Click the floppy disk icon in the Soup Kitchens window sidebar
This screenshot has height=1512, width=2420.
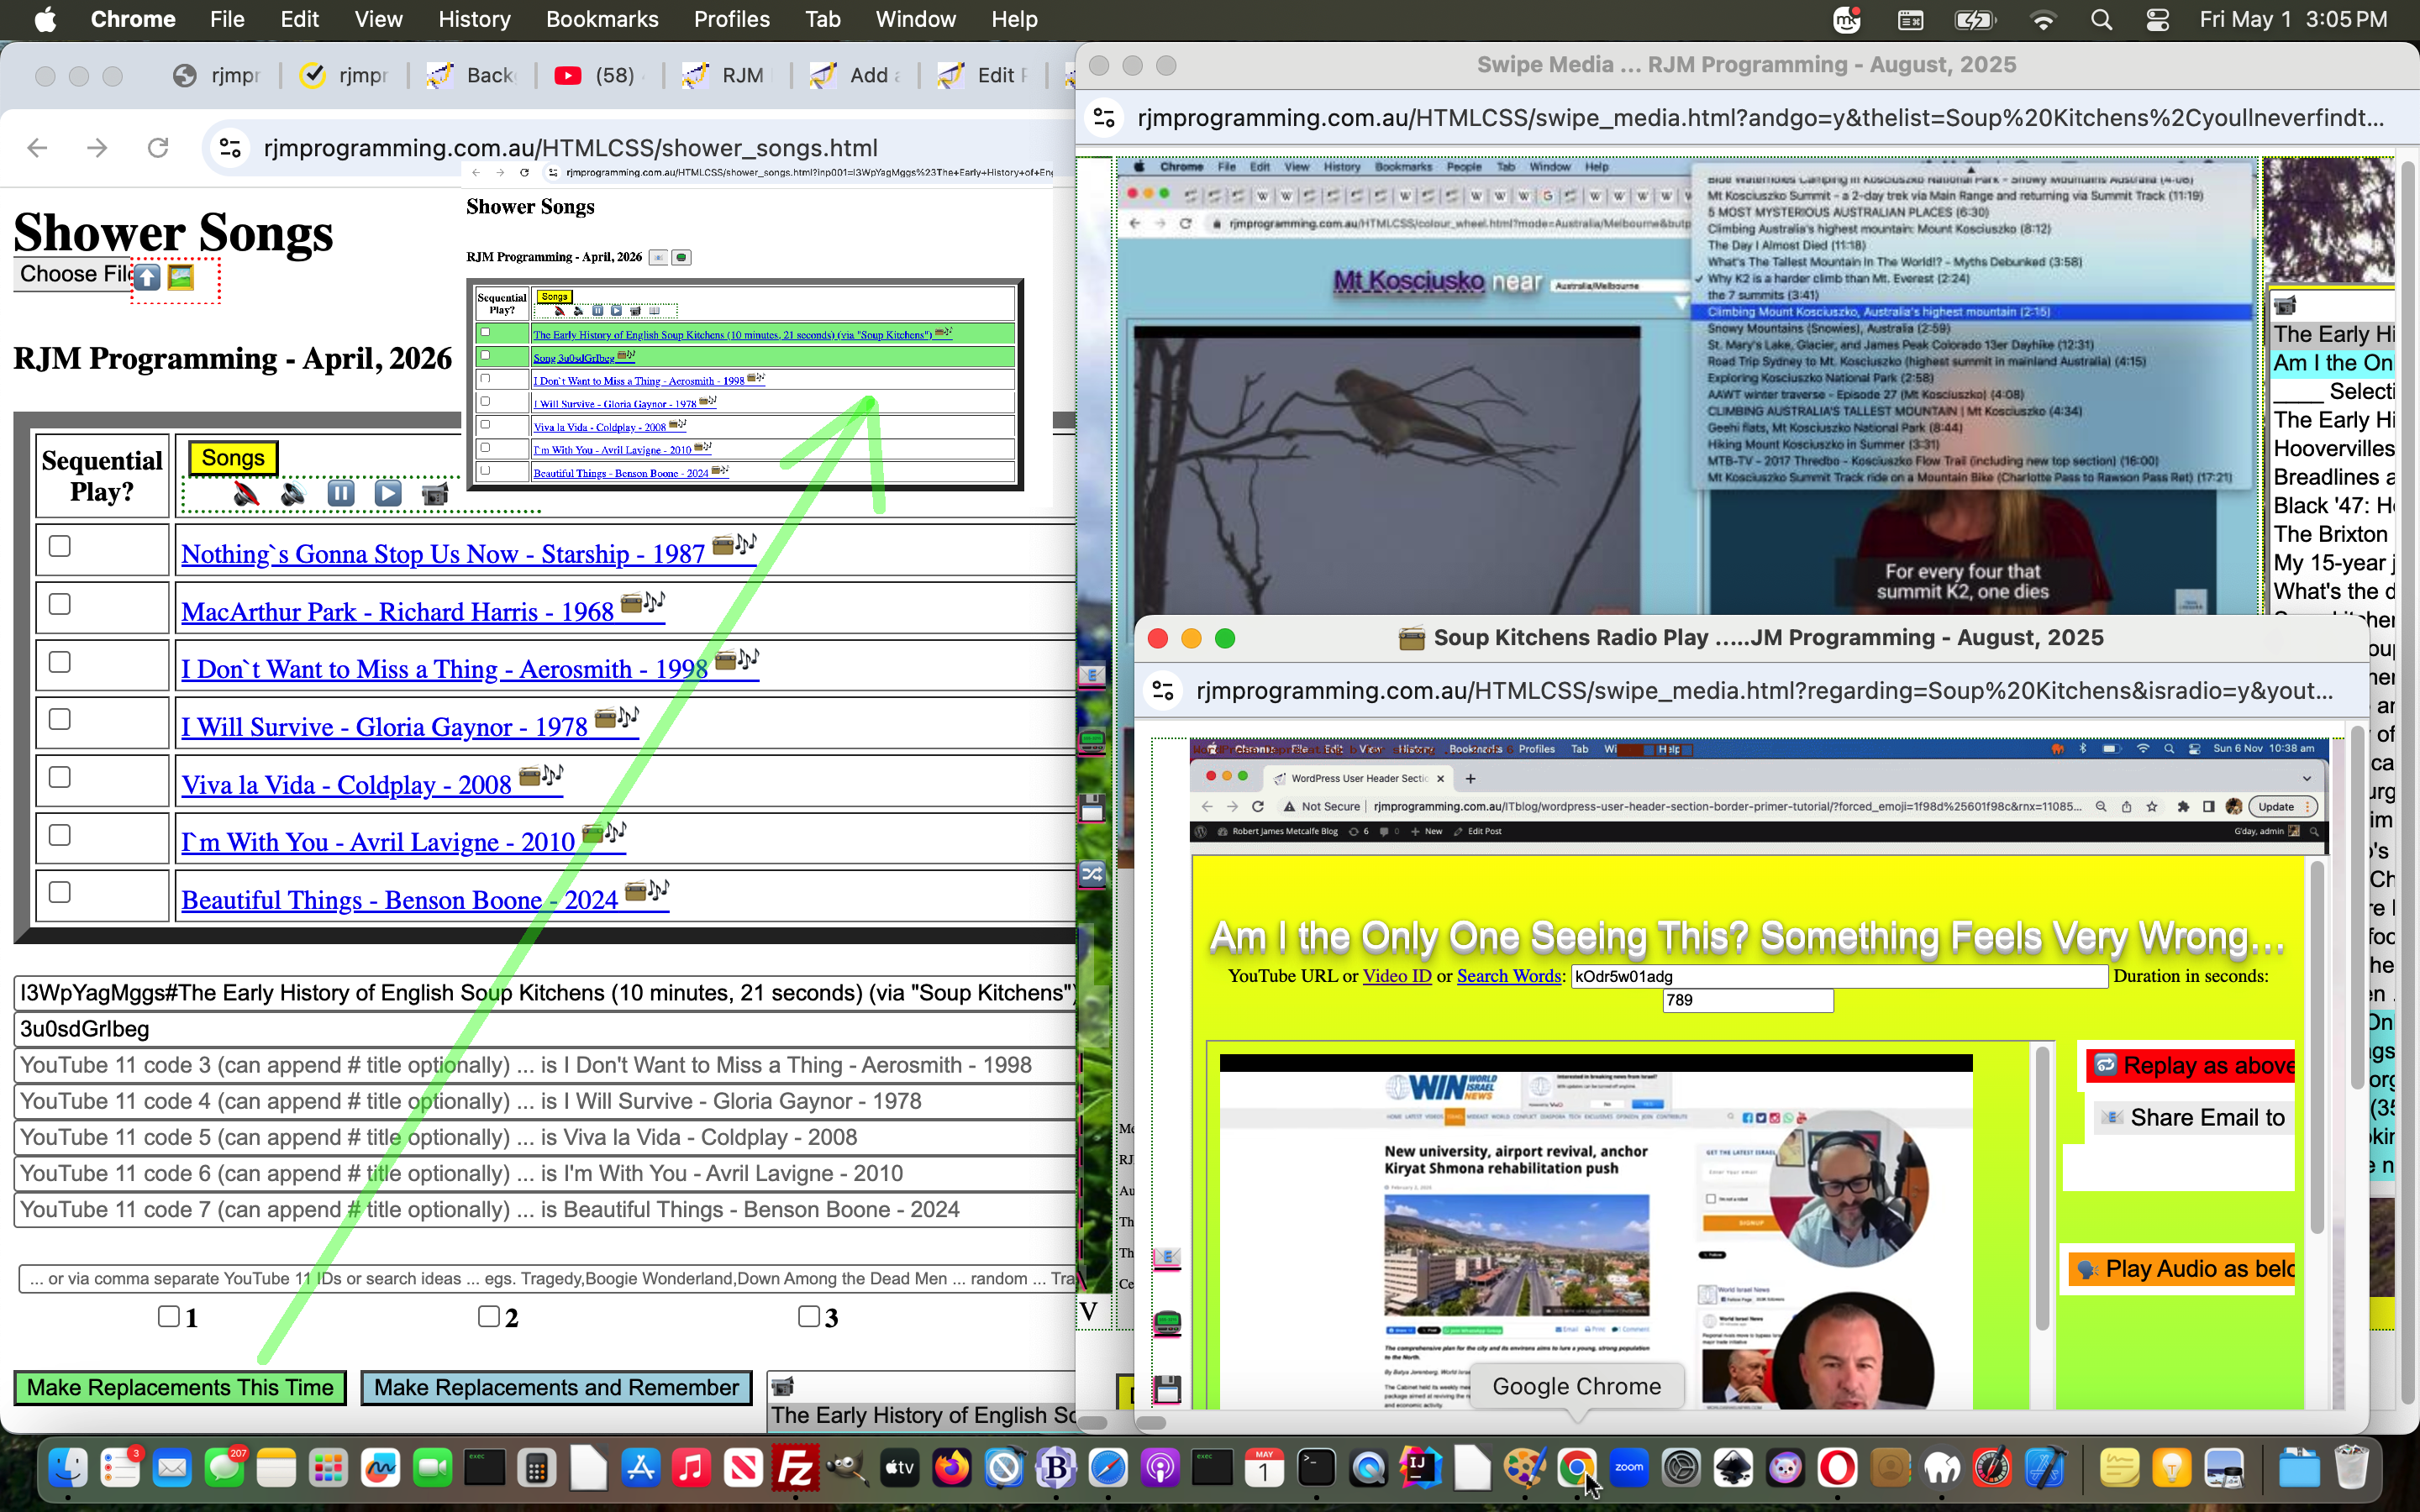(1168, 1389)
